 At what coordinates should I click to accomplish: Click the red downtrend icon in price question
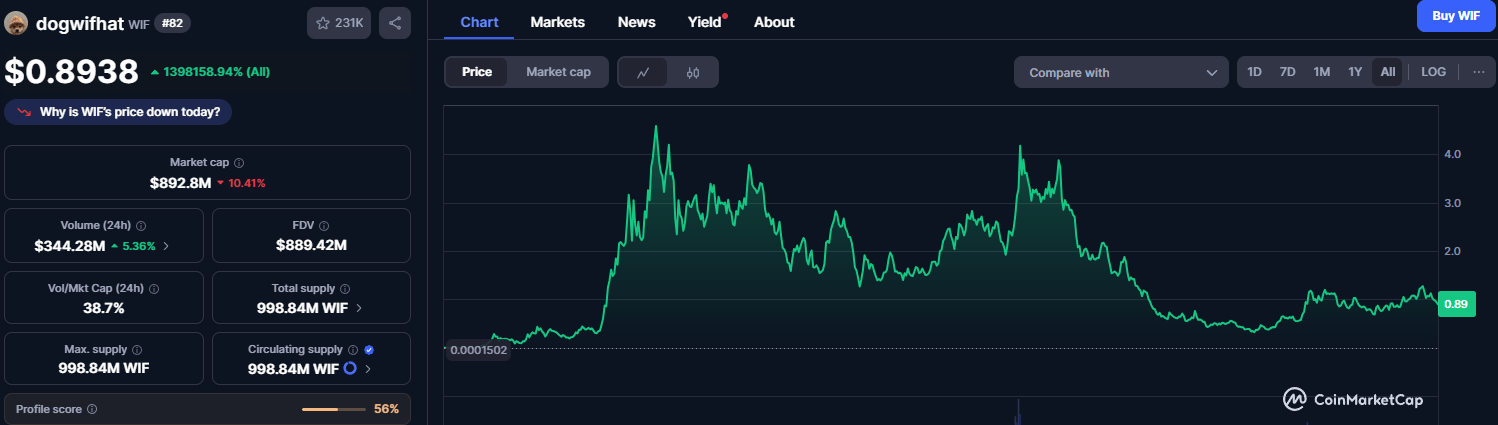(x=24, y=112)
